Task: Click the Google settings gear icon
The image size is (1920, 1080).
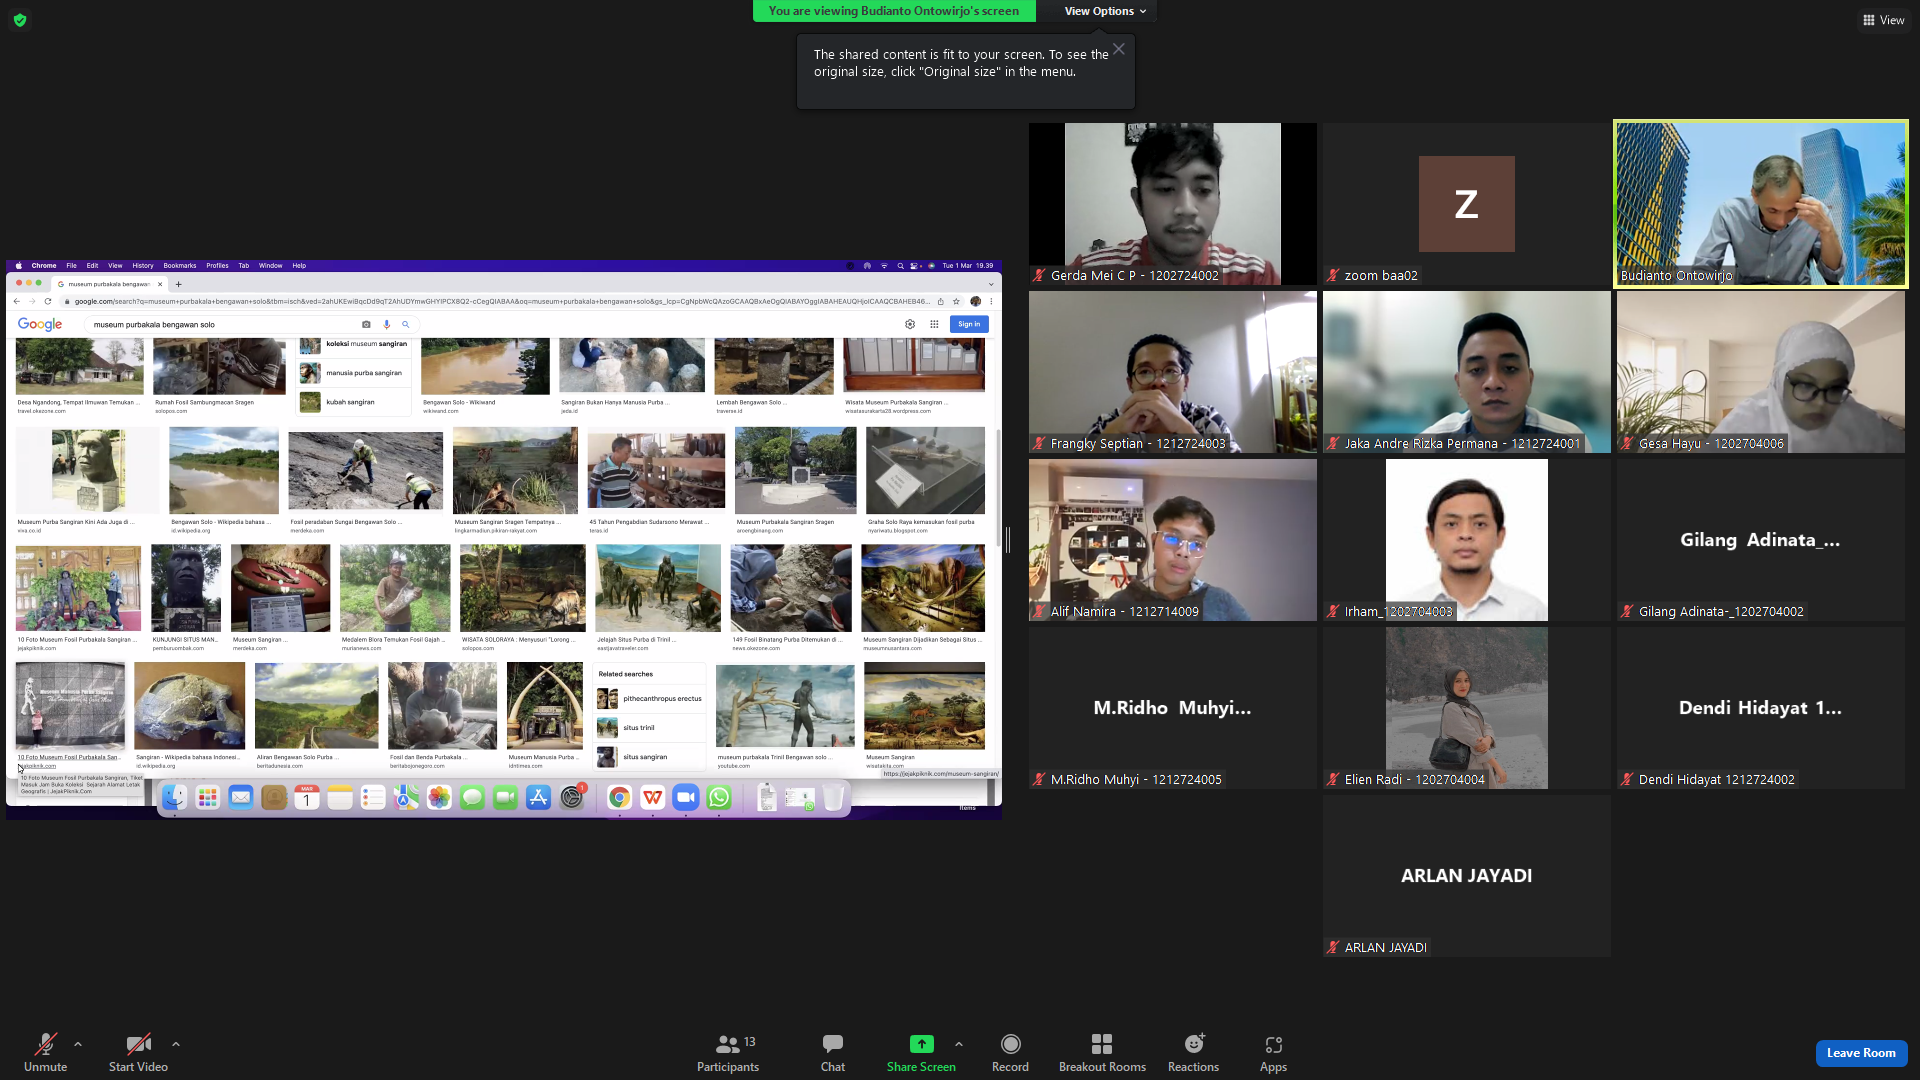Action: (x=910, y=325)
